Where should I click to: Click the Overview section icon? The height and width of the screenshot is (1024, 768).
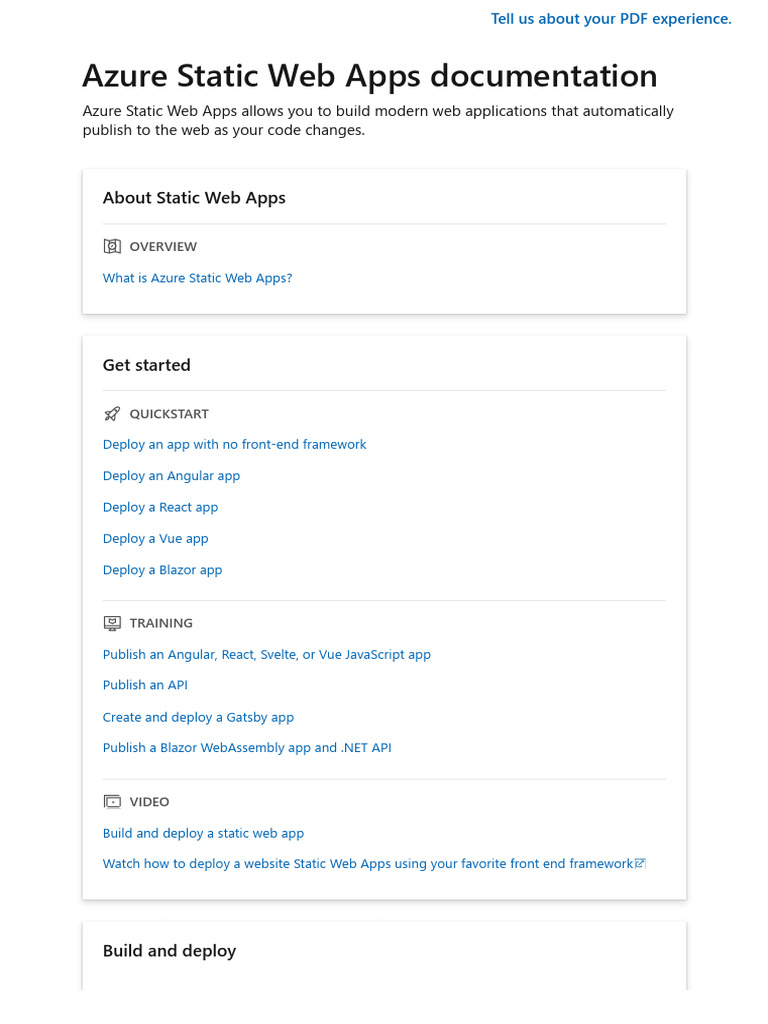coord(112,246)
